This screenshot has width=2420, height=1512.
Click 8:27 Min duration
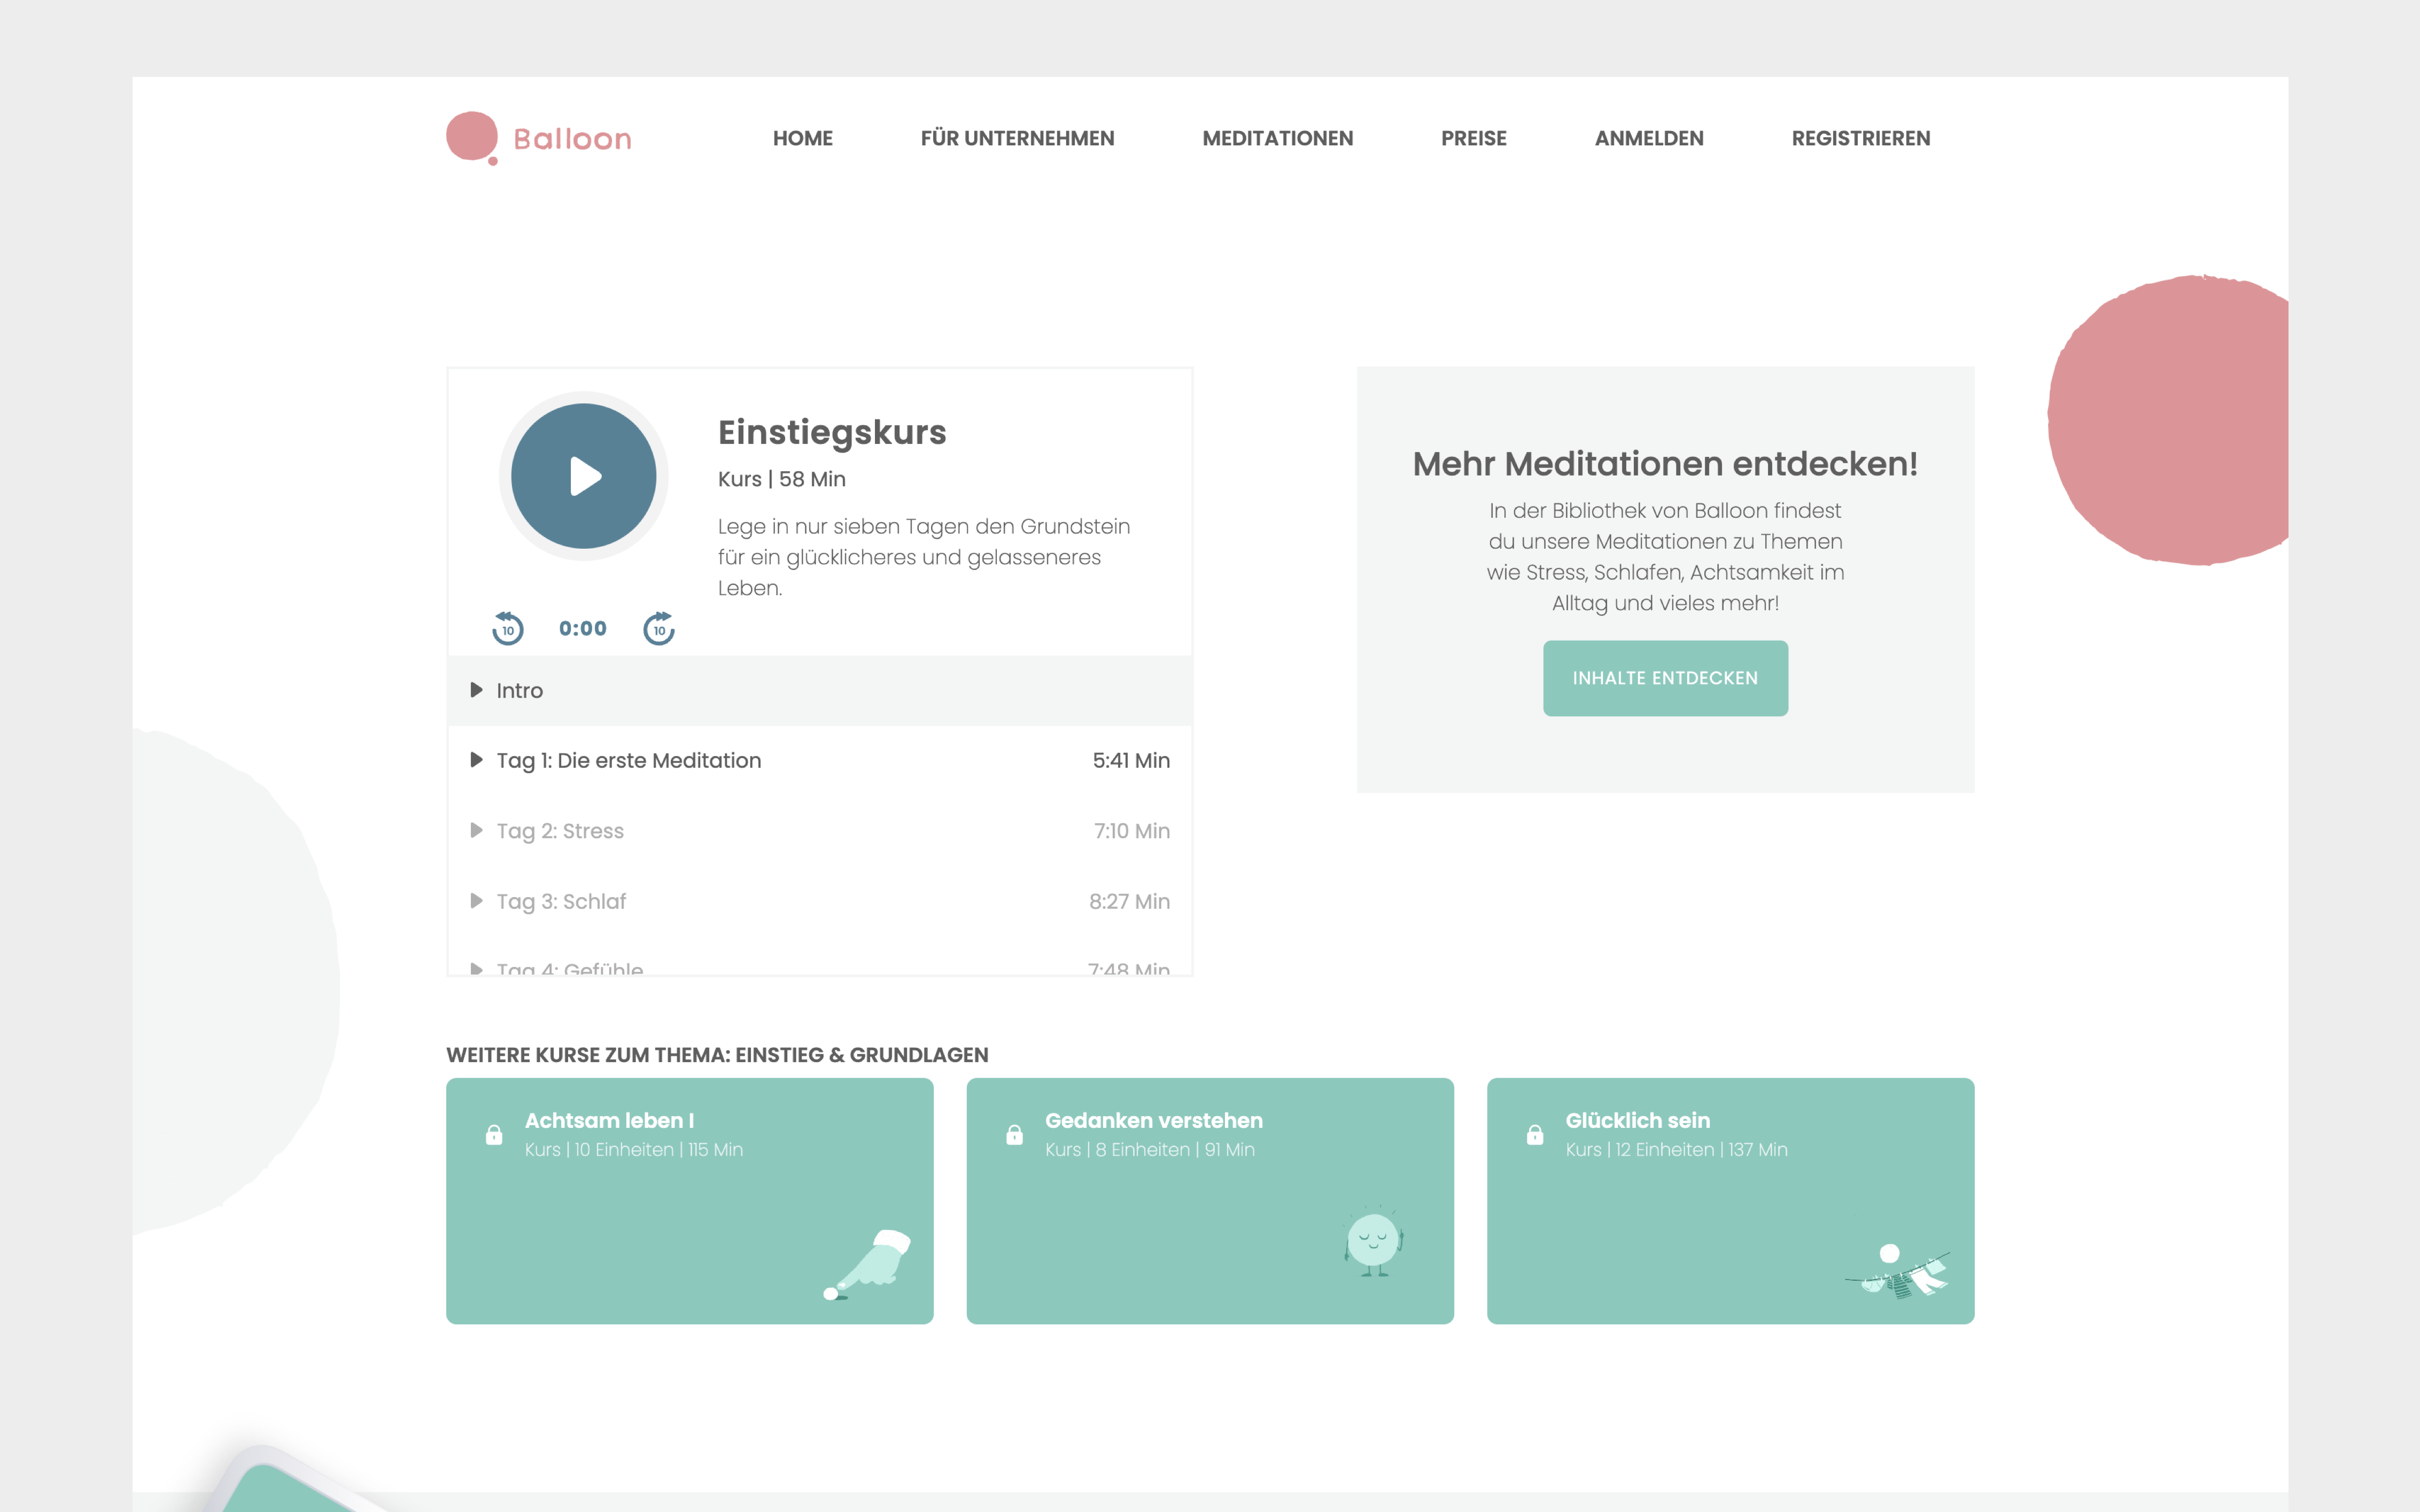point(1129,901)
